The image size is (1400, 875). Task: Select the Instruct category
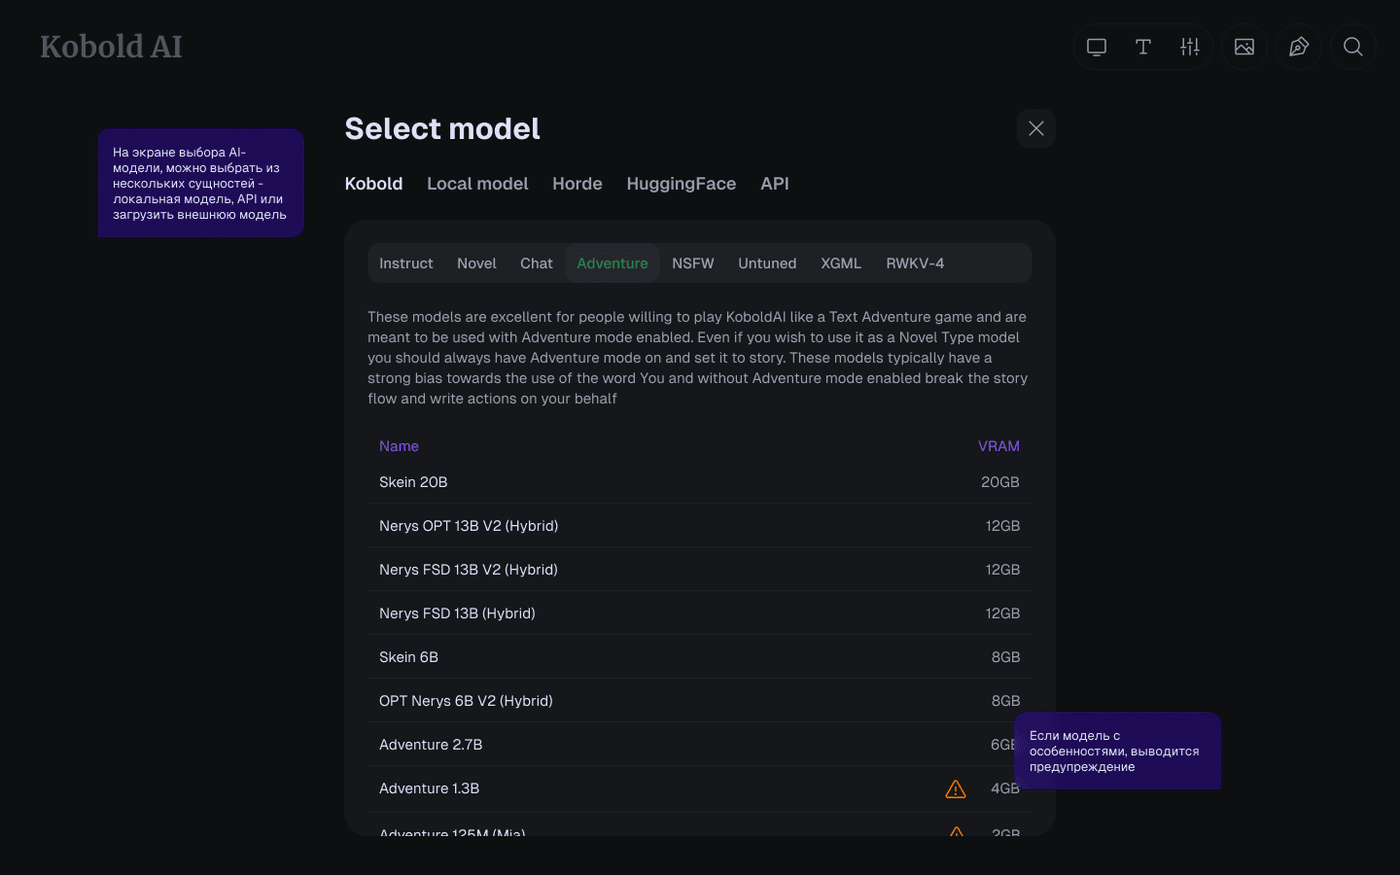pos(406,263)
